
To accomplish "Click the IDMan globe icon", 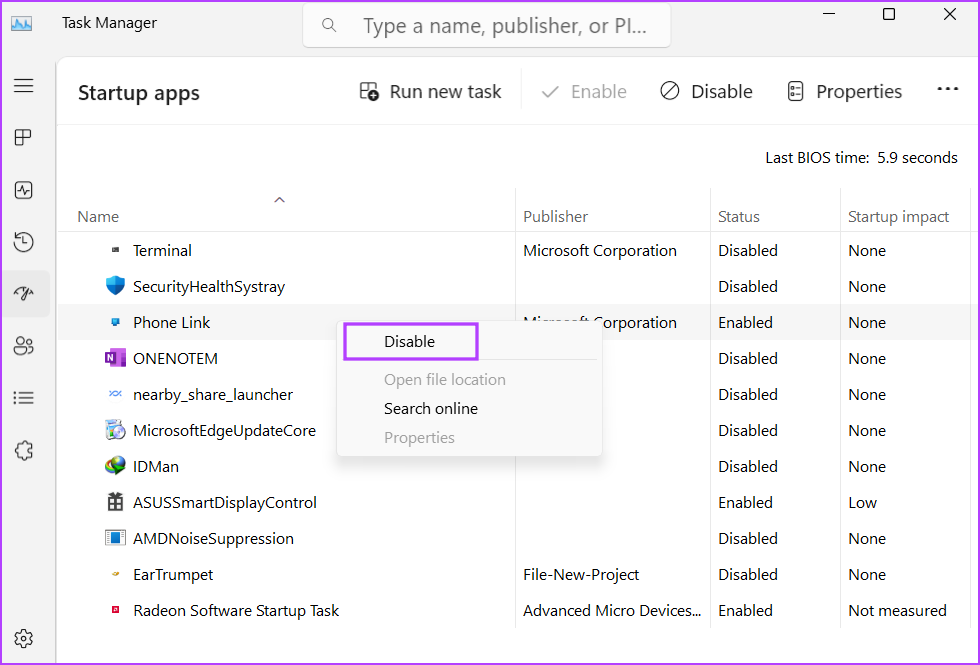I will [115, 466].
